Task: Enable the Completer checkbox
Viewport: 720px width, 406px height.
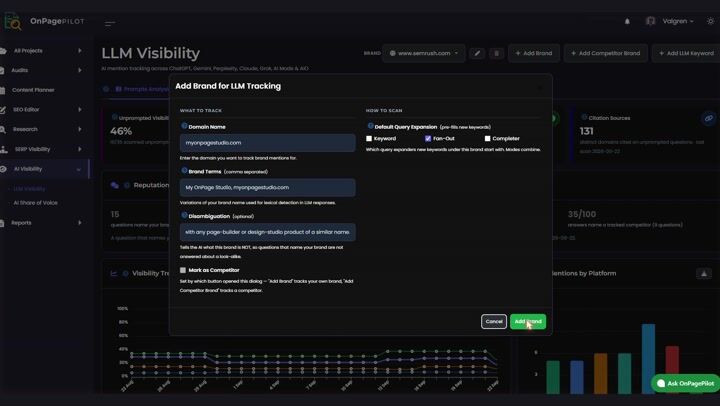Action: 487,138
